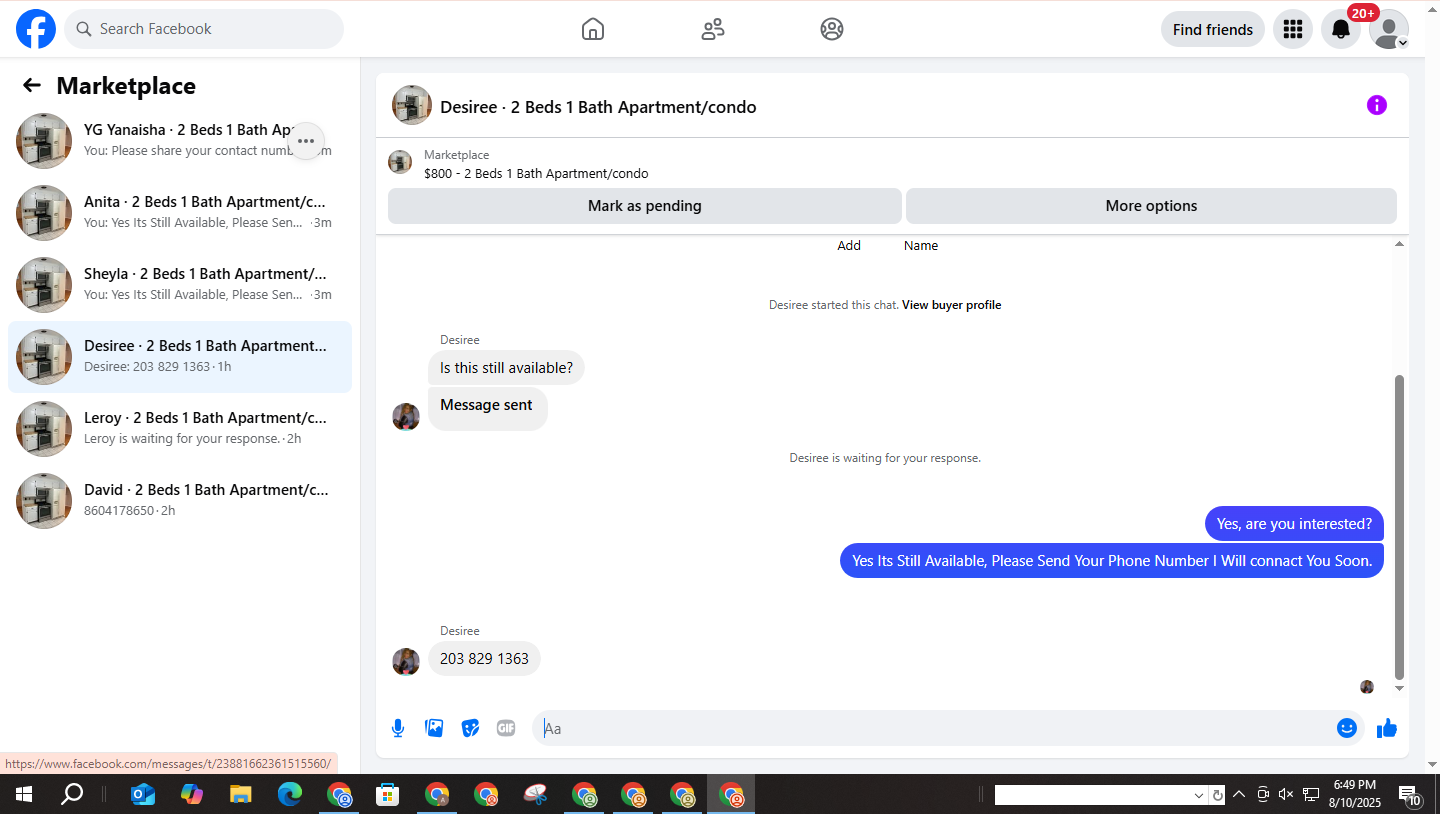The image size is (1440, 814).
Task: Click the seen-receipt mini avatar
Action: 1367,687
